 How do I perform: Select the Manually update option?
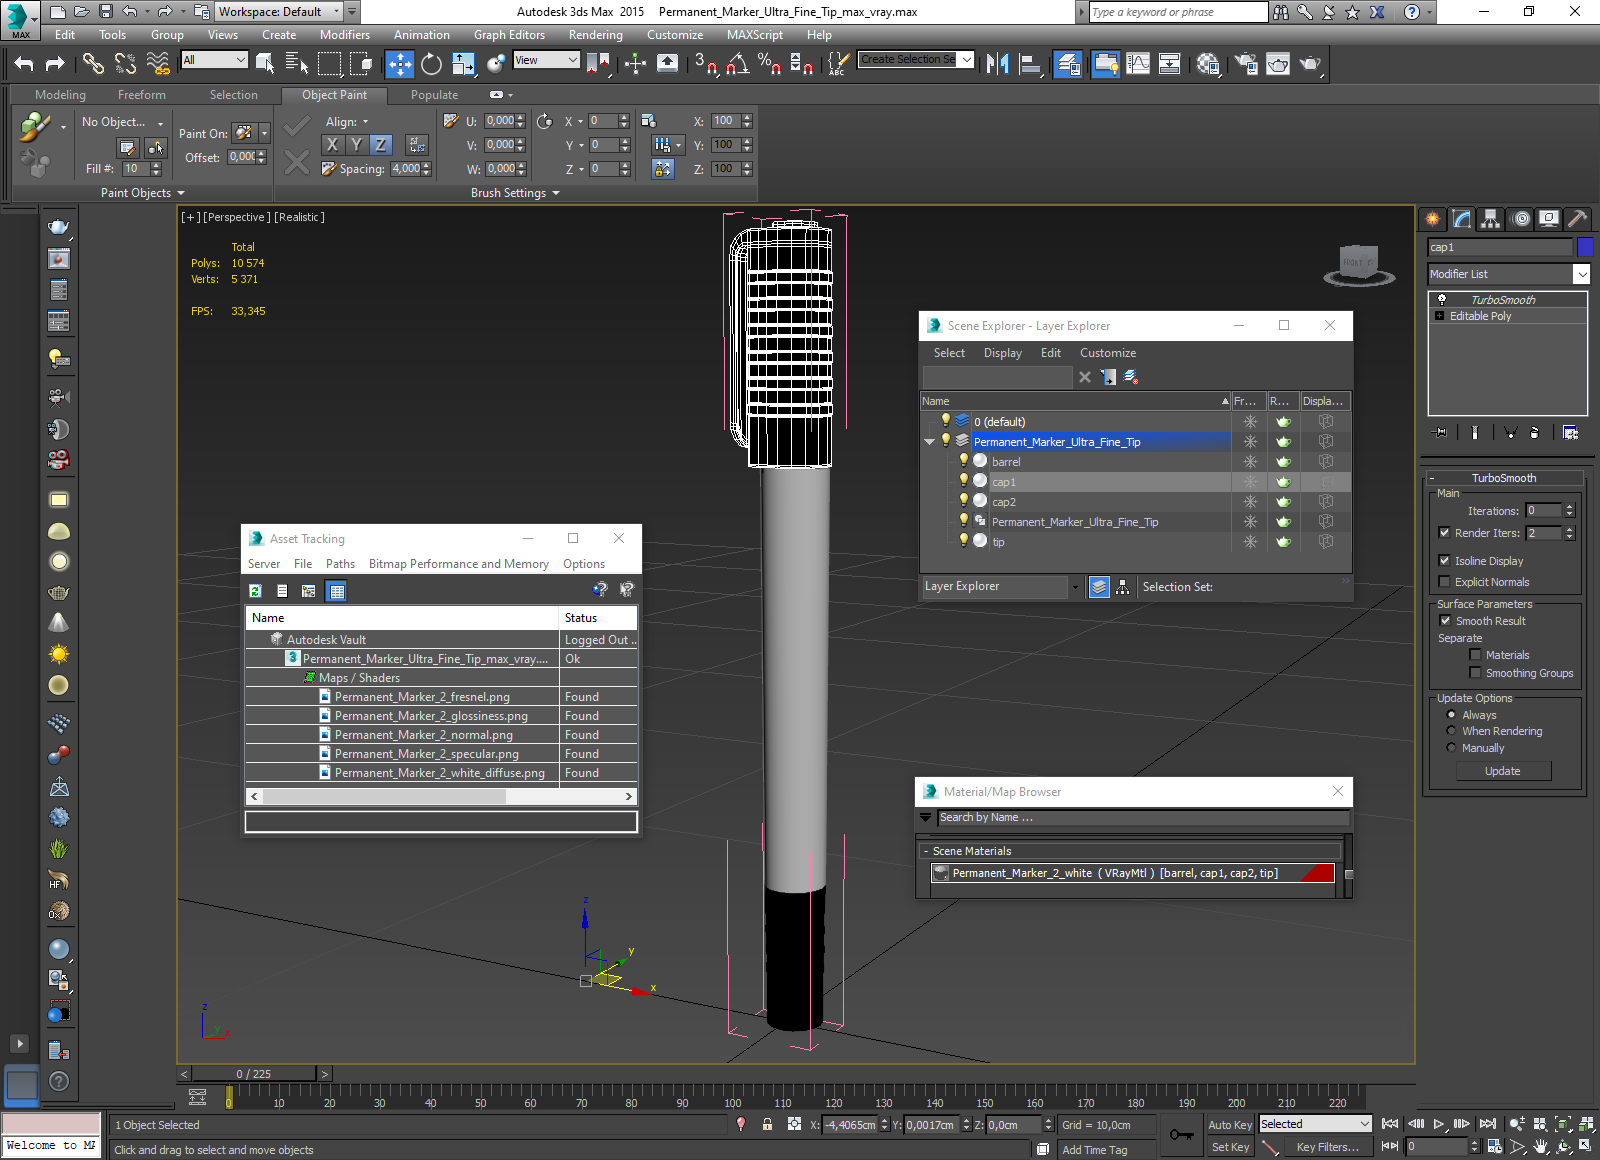(1451, 748)
